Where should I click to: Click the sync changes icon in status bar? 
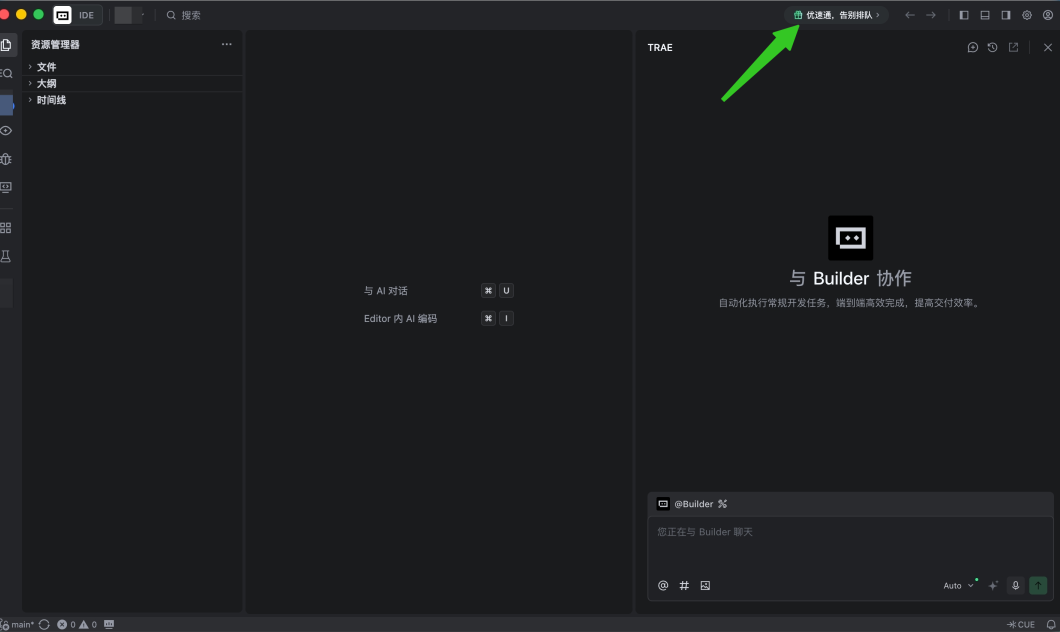(44, 625)
